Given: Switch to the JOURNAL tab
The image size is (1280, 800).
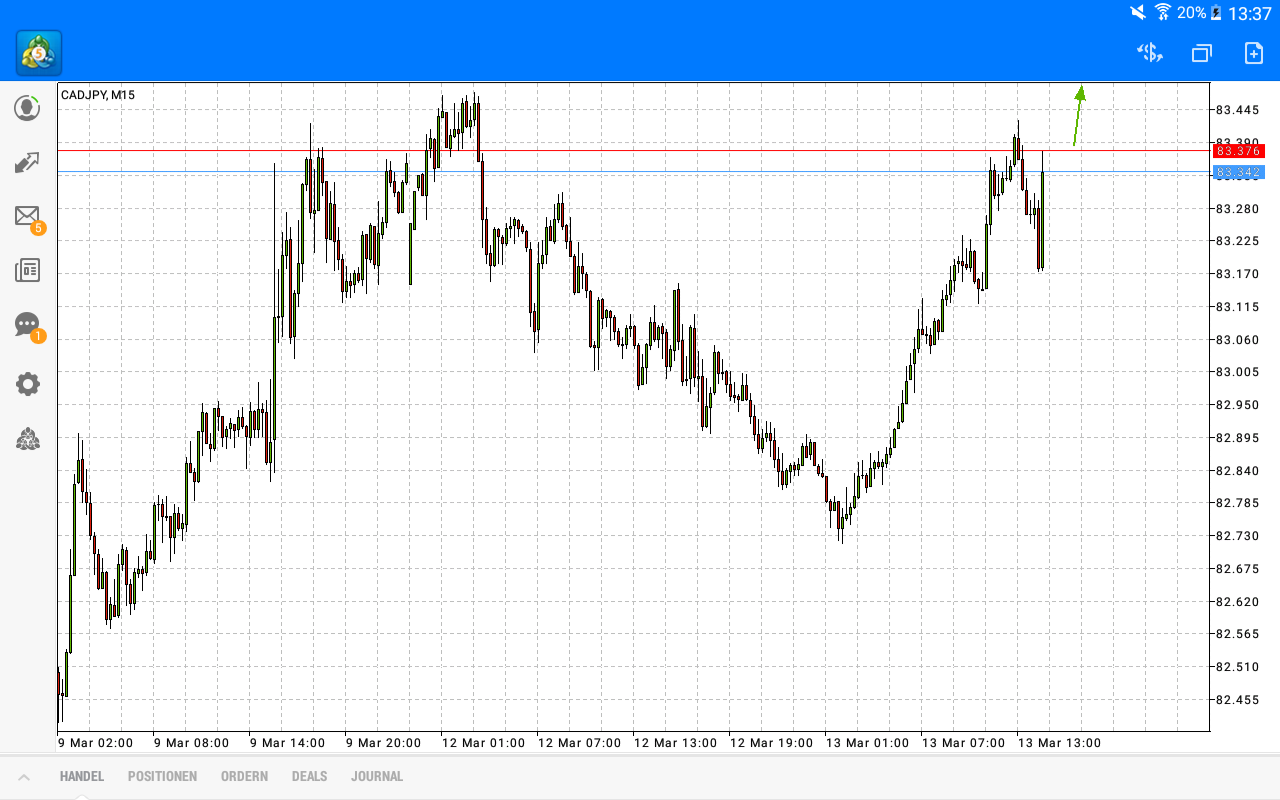Looking at the screenshot, I should [377, 776].
